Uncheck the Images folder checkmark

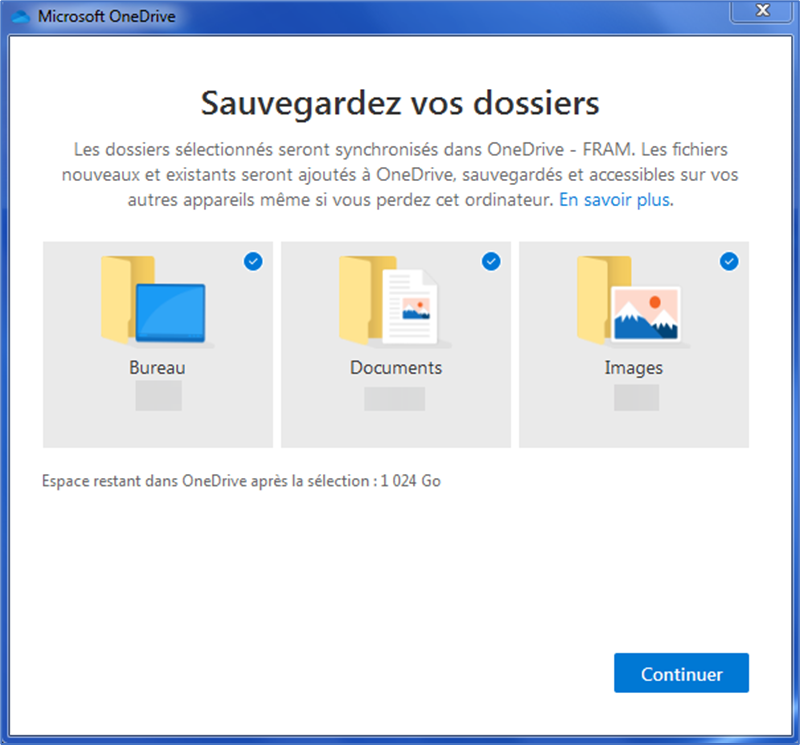tap(729, 261)
